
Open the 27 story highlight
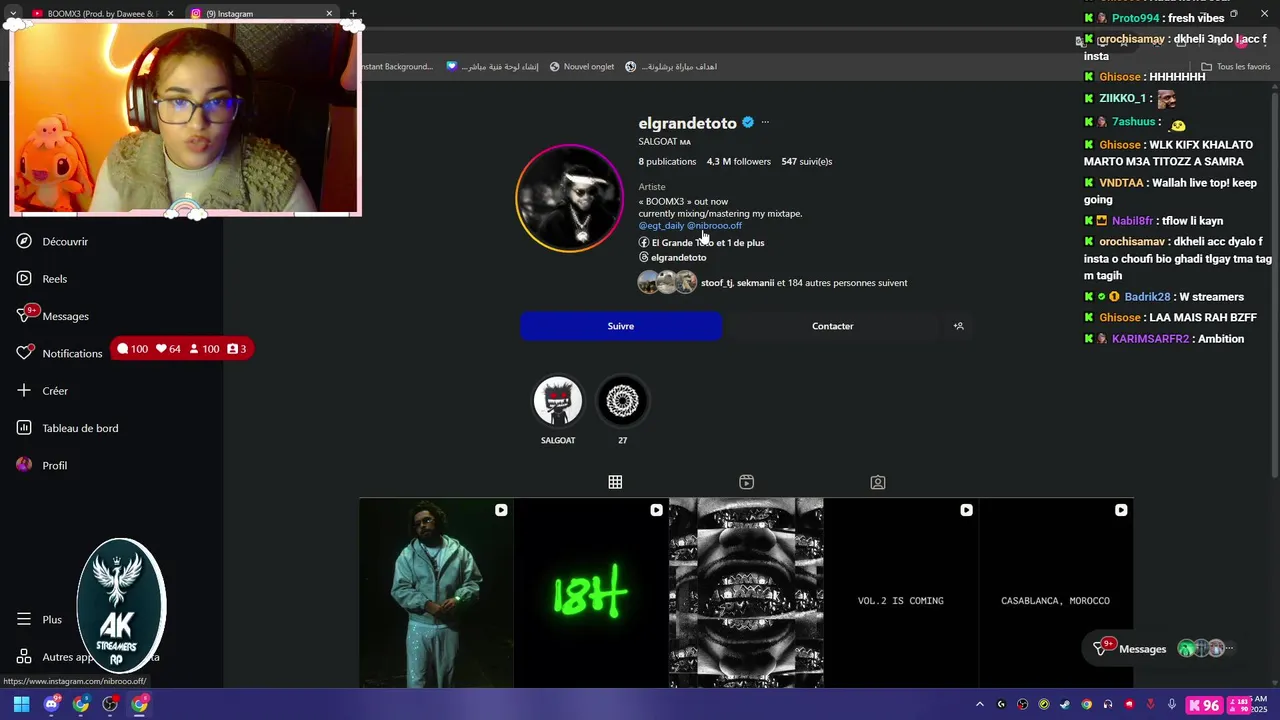[x=622, y=401]
